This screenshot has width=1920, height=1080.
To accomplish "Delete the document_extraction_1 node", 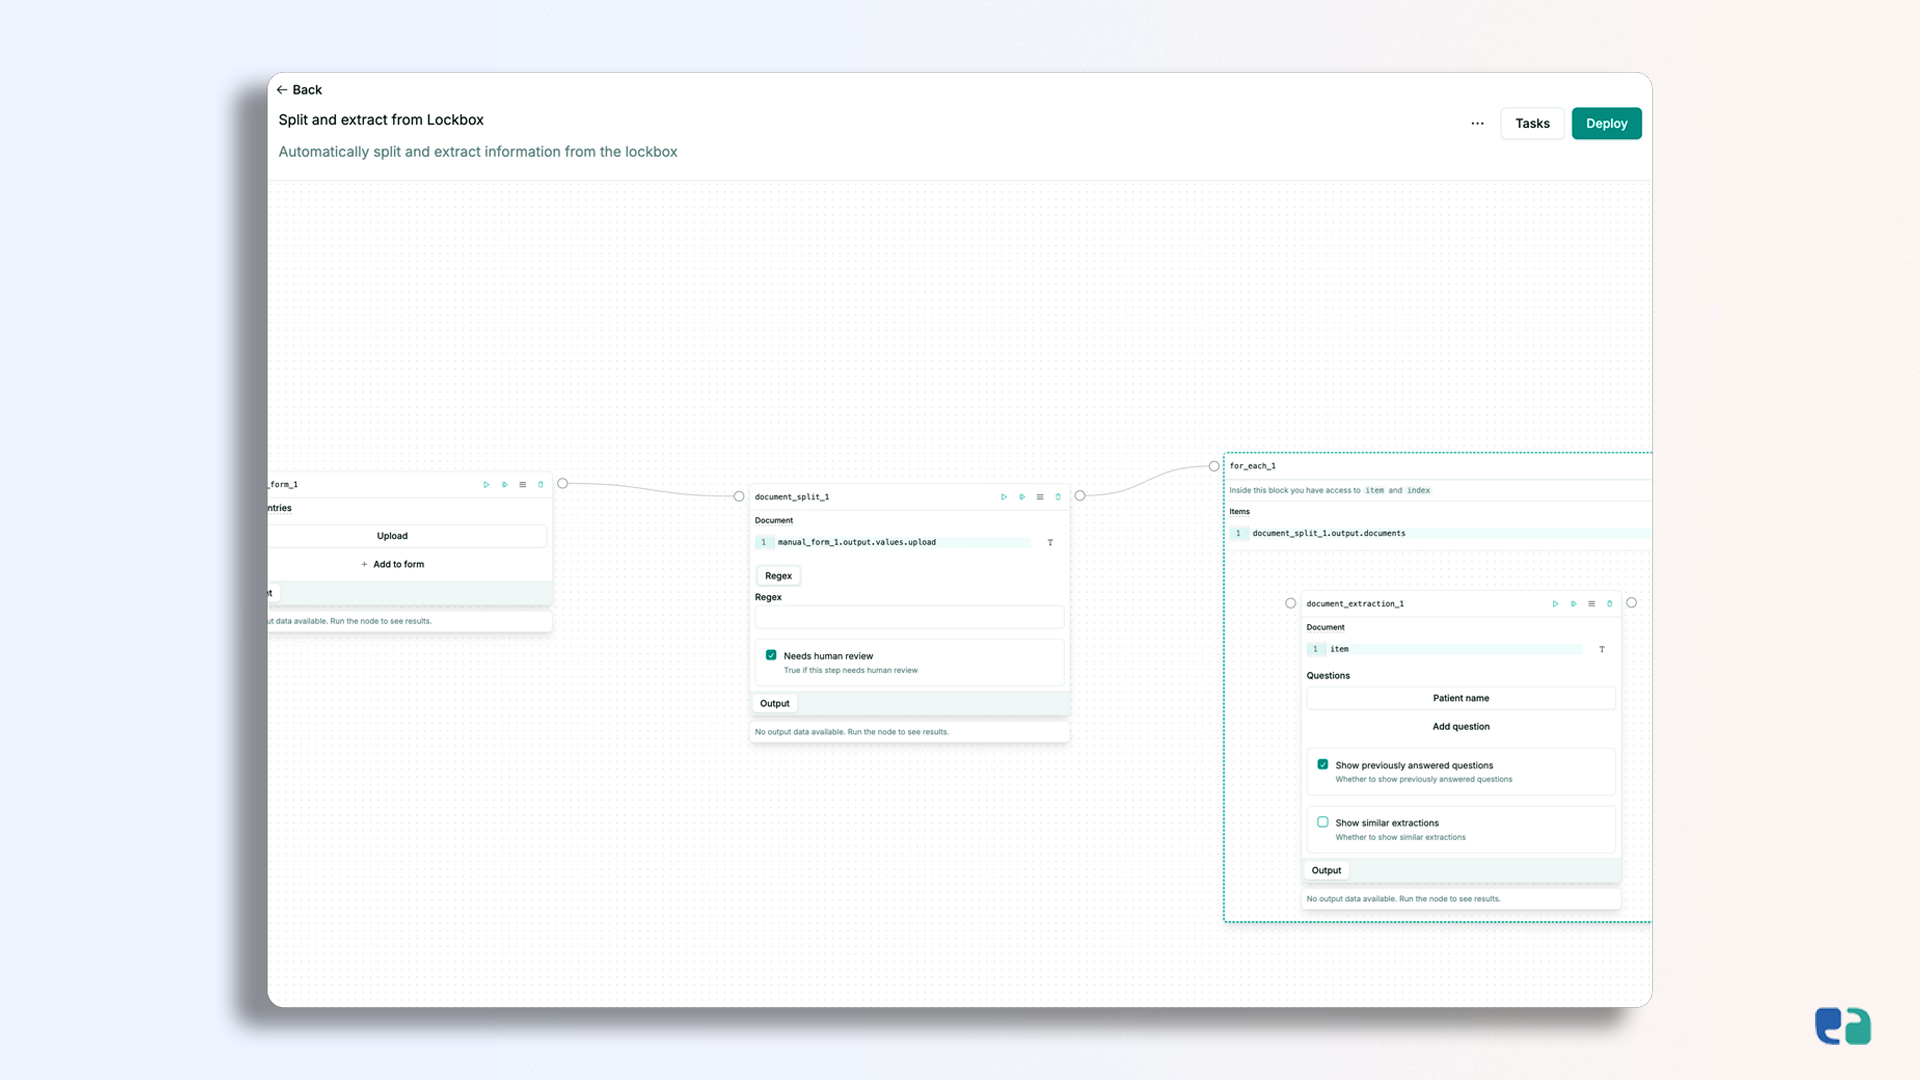I will pyautogui.click(x=1610, y=604).
